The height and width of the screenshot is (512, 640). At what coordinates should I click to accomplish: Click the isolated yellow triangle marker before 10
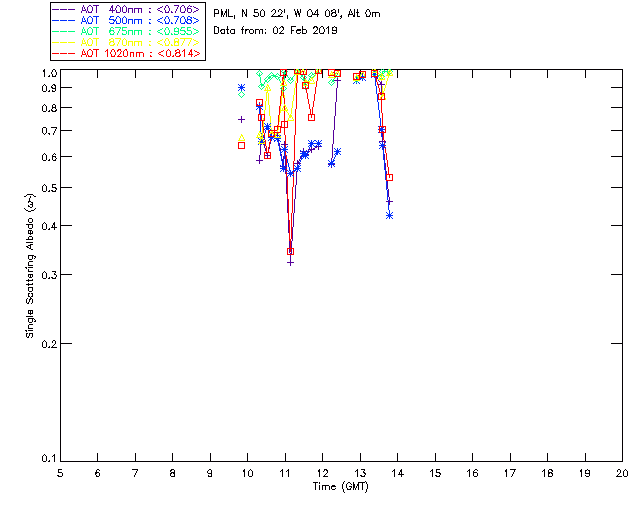[242, 138]
